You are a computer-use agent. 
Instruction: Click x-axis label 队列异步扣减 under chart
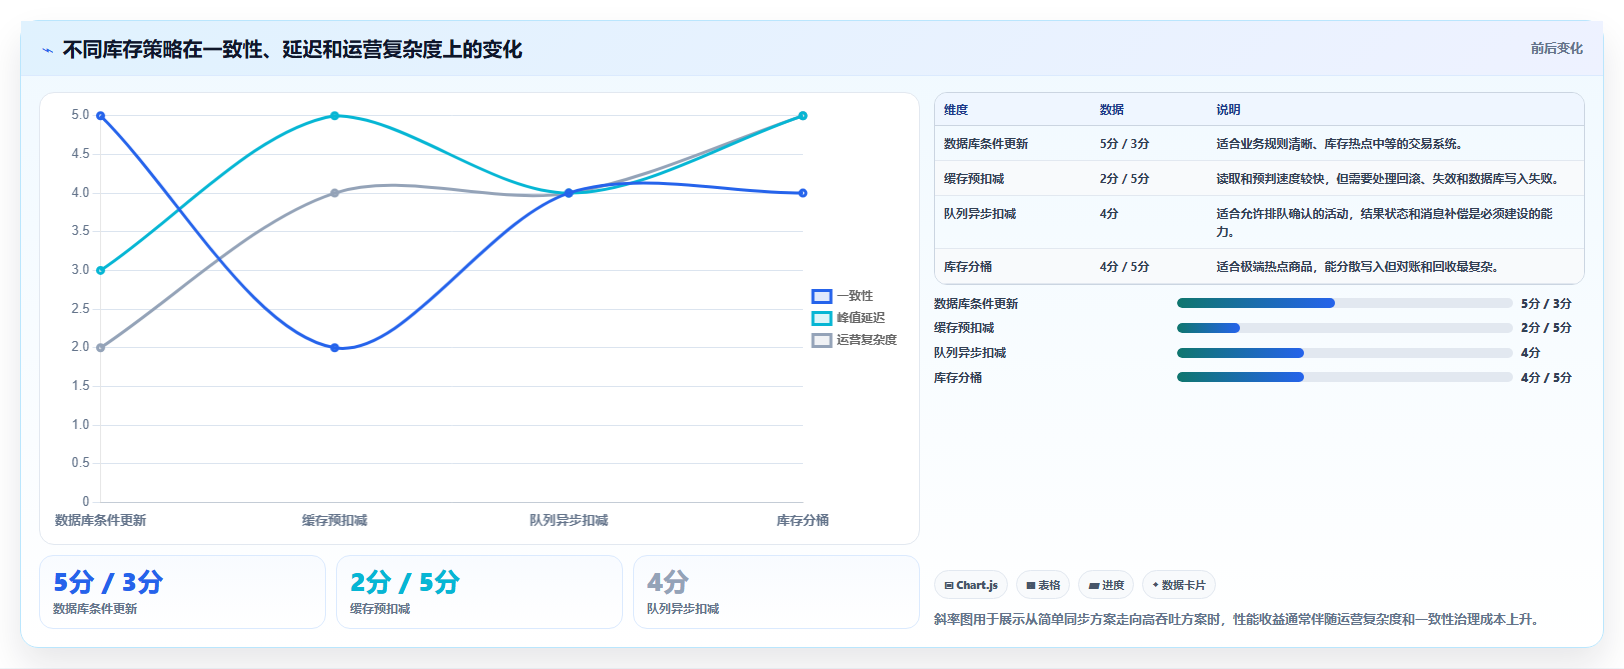[x=569, y=520]
